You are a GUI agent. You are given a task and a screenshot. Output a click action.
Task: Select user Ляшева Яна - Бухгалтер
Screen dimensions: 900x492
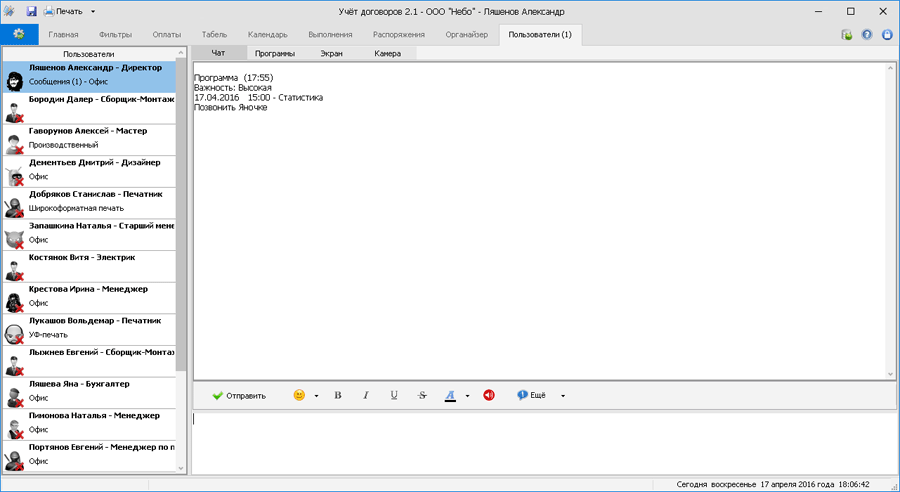point(89,392)
